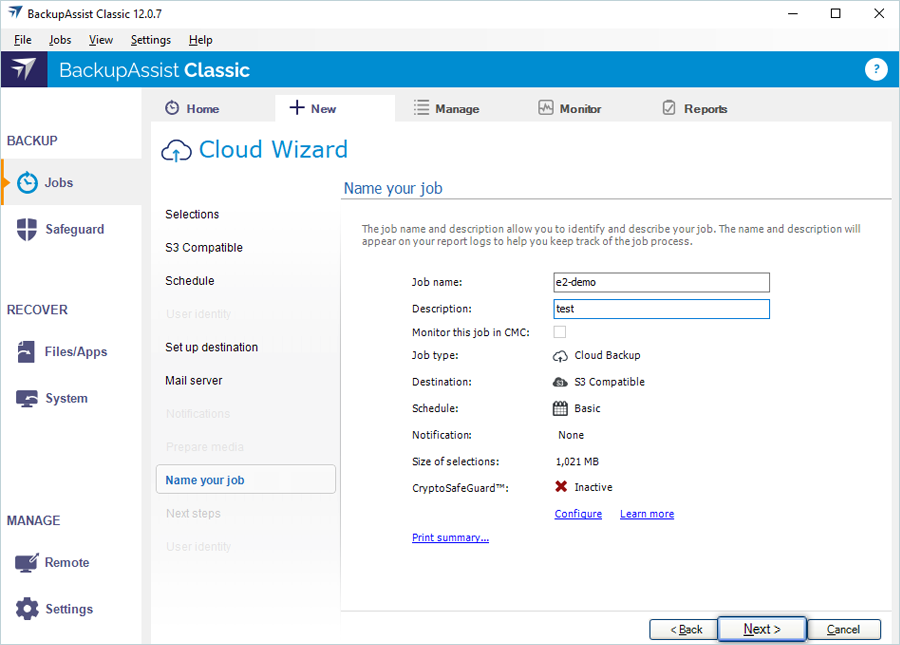Go to the Mail server step
Viewport: 900px width, 645px height.
194,380
